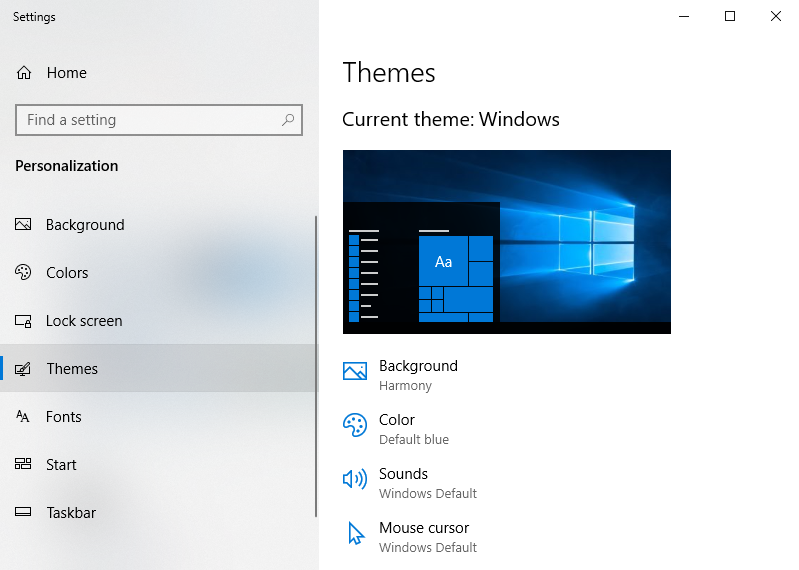The width and height of the screenshot is (799, 570).
Task: Click the Current theme: Windows heading
Action: 451,119
